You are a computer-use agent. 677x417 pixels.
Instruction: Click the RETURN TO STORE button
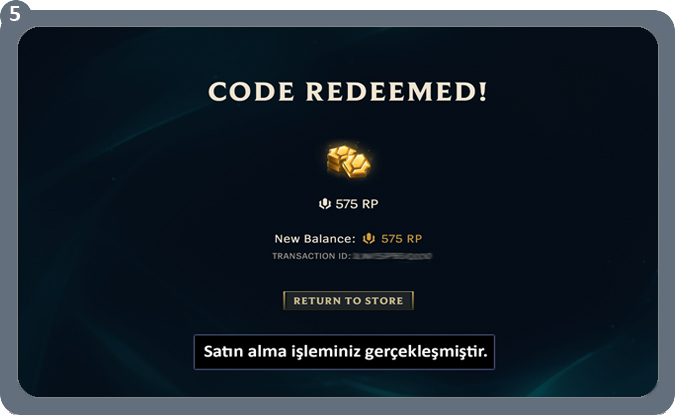pos(348,300)
